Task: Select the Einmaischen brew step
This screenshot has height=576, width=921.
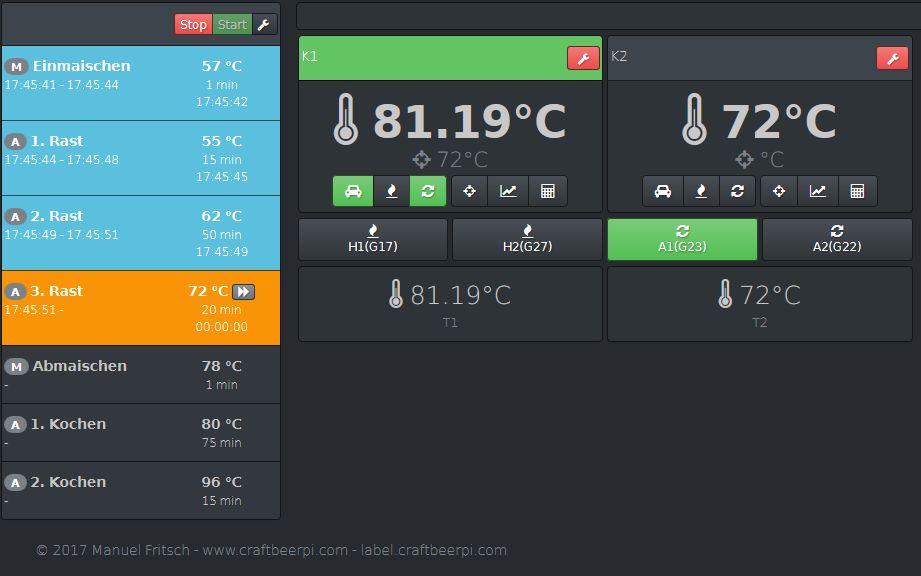Action: click(140, 83)
